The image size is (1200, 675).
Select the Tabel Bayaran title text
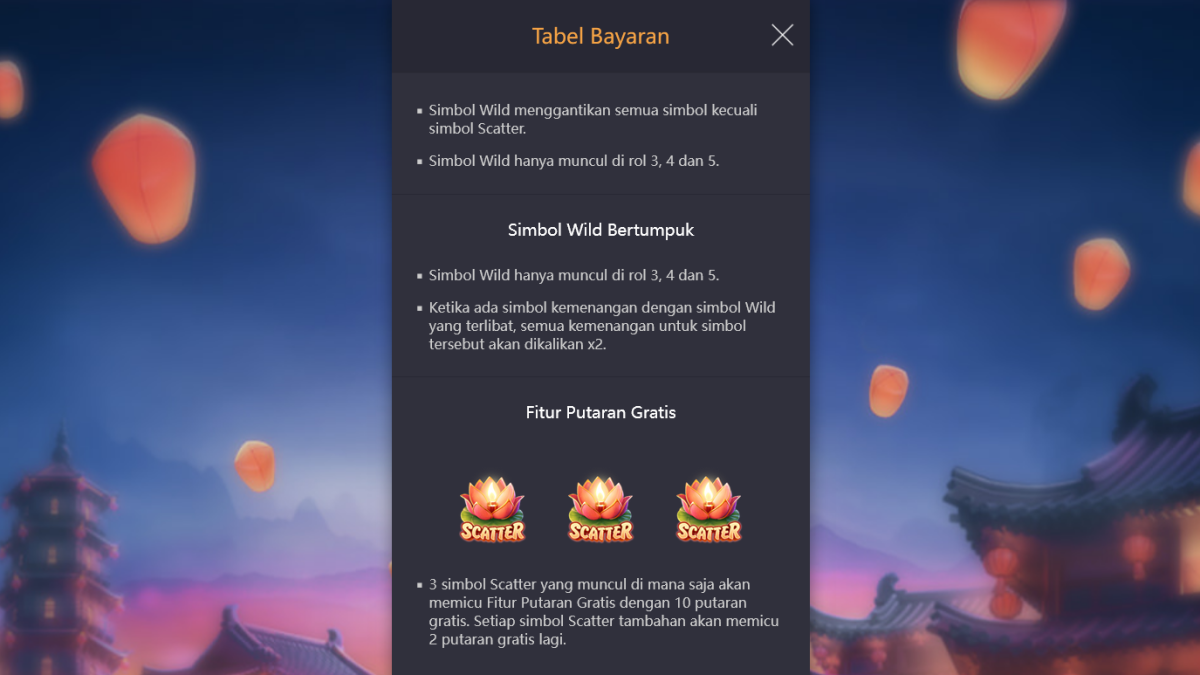(x=600, y=37)
